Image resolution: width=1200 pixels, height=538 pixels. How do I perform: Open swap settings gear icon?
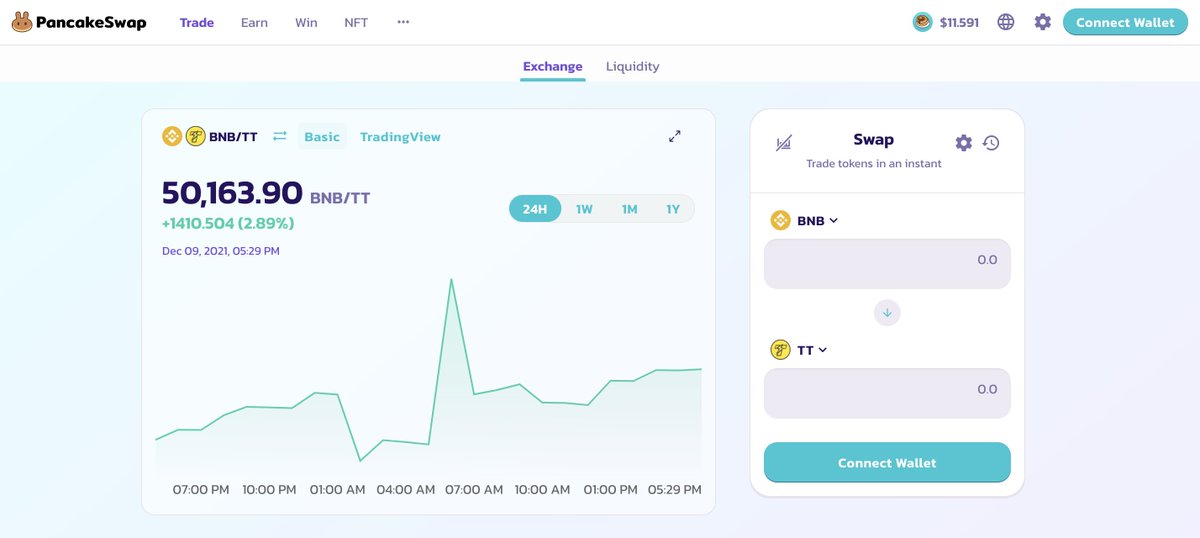964,143
